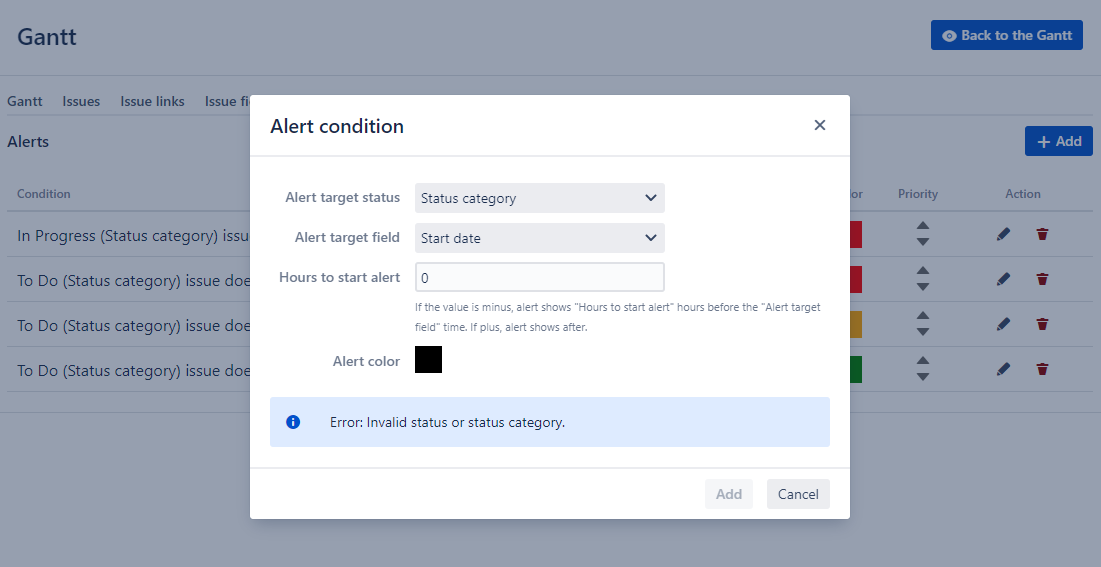Expand the Alert target field dropdown
The height and width of the screenshot is (567, 1101).
(x=539, y=238)
